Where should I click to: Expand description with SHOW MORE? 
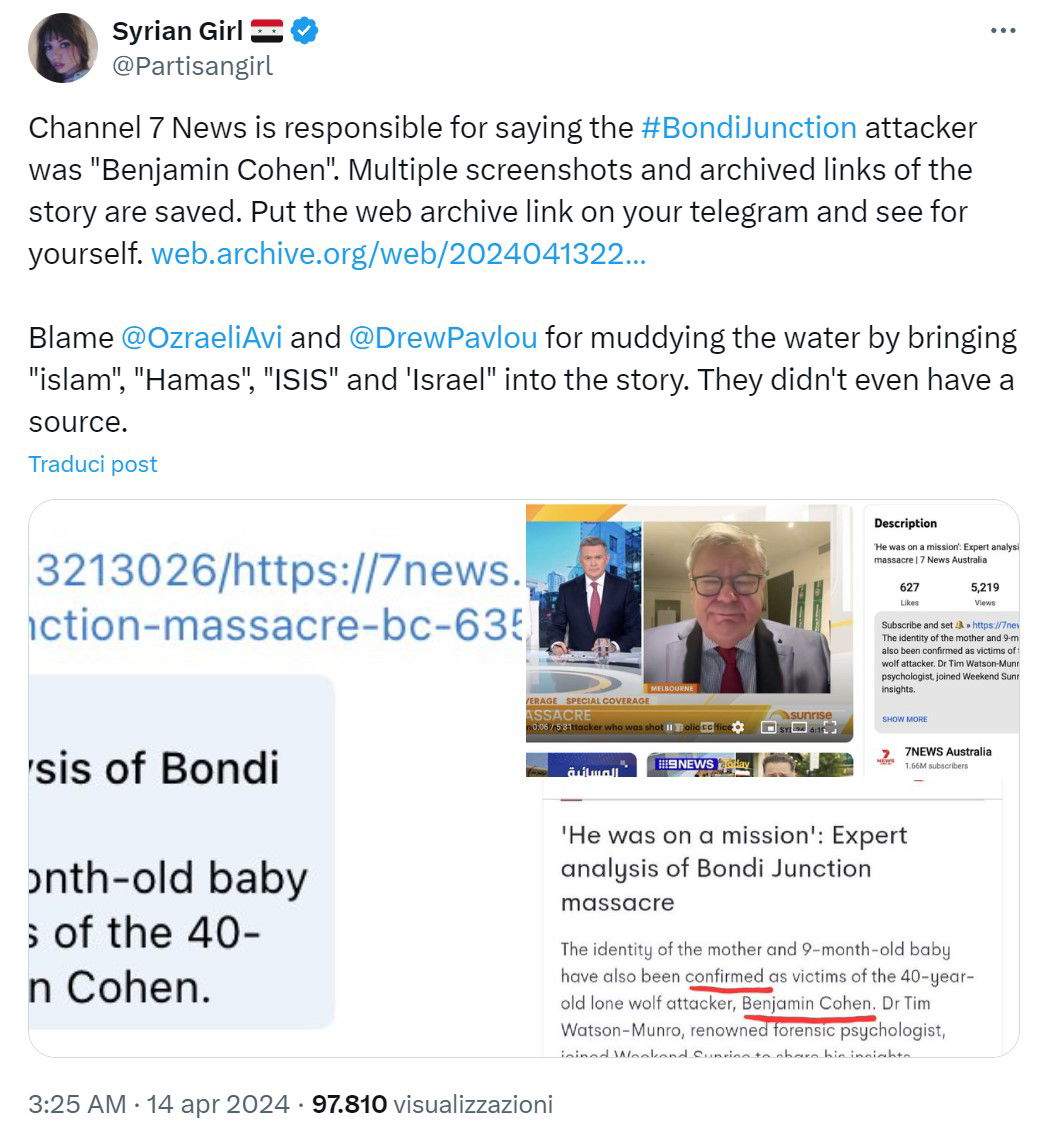pyautogui.click(x=904, y=719)
